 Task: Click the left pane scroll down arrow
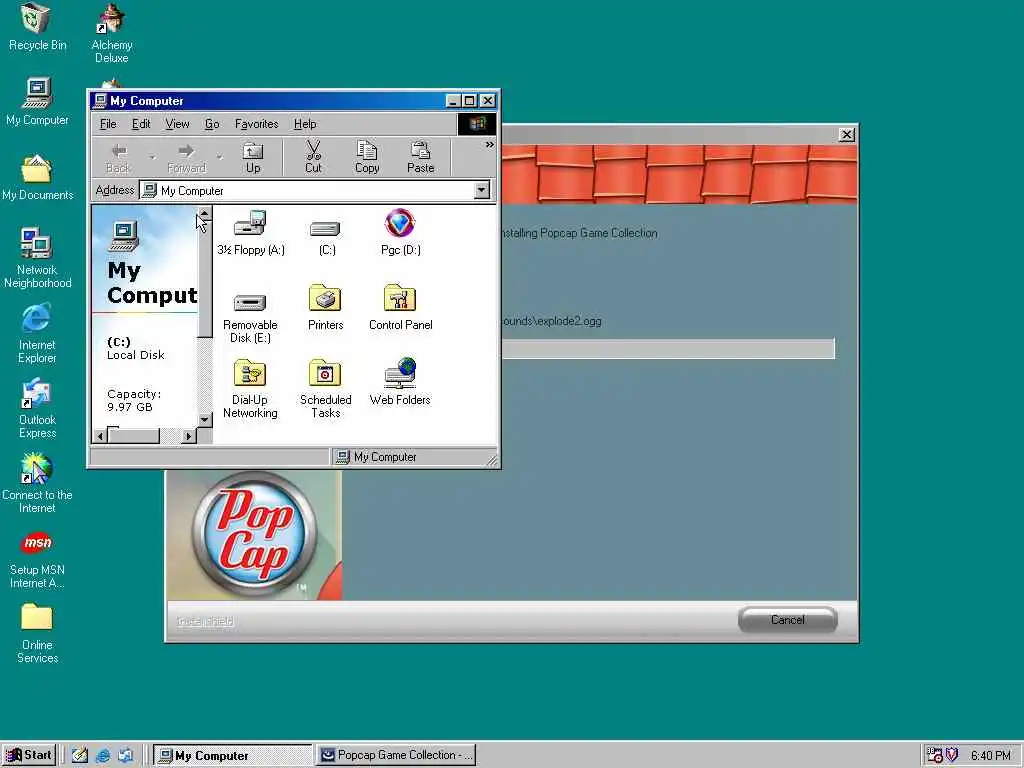(x=204, y=420)
